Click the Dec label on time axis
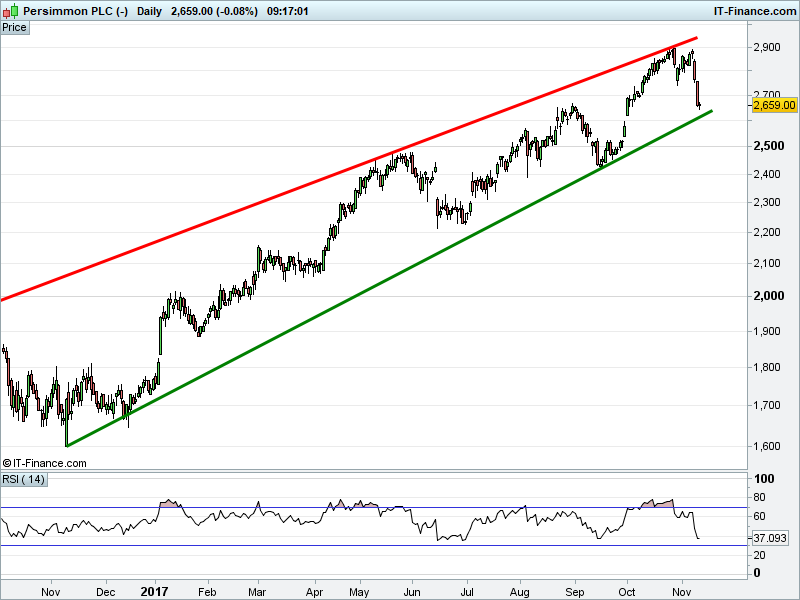800x600 pixels. tap(106, 592)
